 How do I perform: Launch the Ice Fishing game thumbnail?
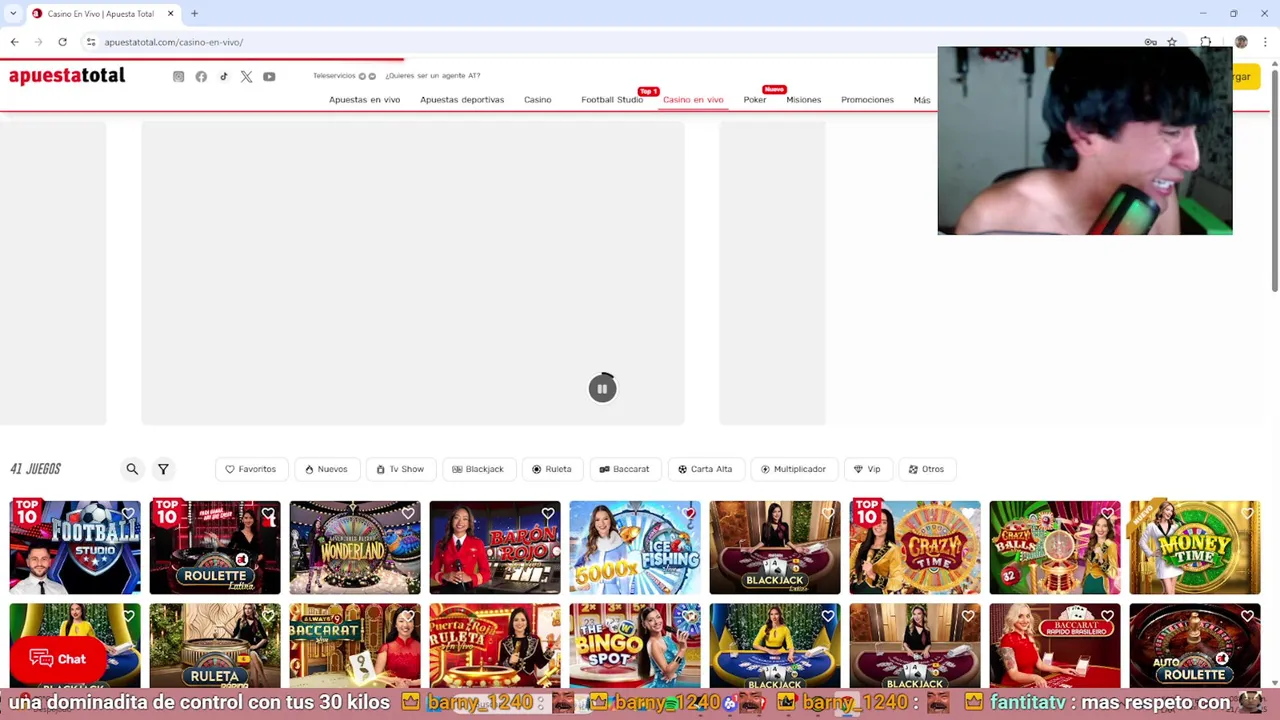tap(635, 548)
